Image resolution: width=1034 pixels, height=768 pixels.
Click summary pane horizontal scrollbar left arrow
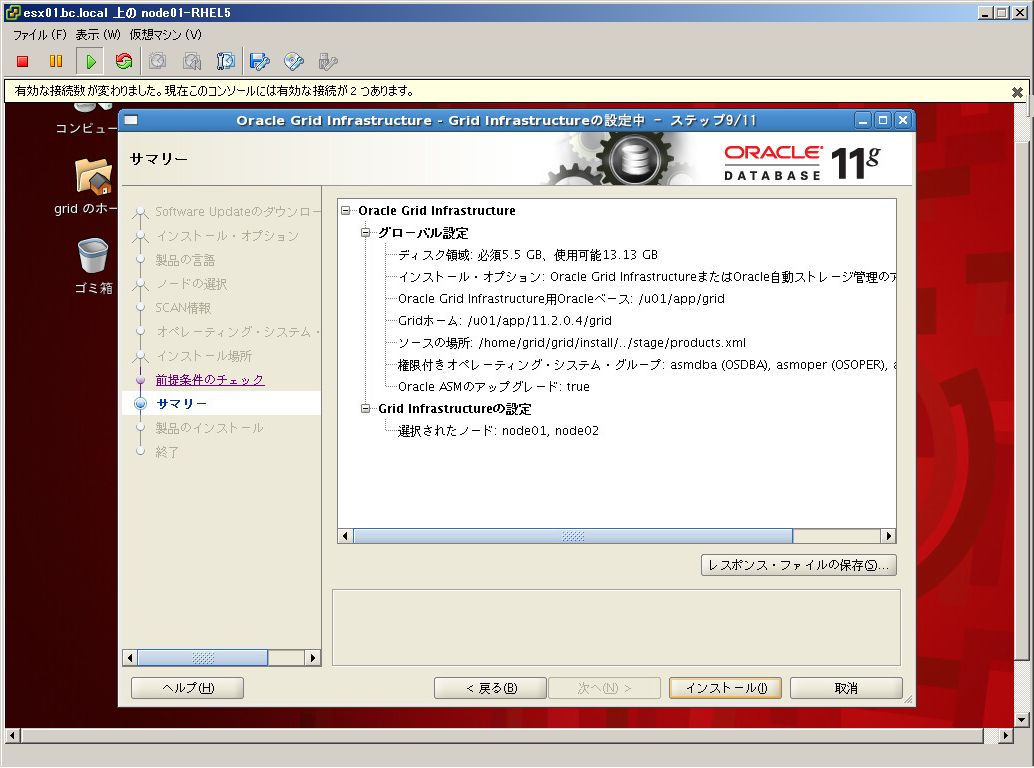(345, 536)
